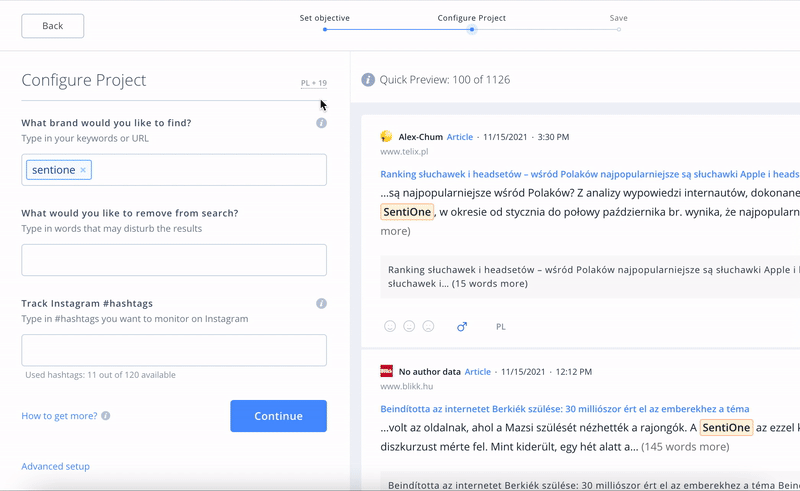
Task: Select the Set objective step
Action: (x=324, y=18)
